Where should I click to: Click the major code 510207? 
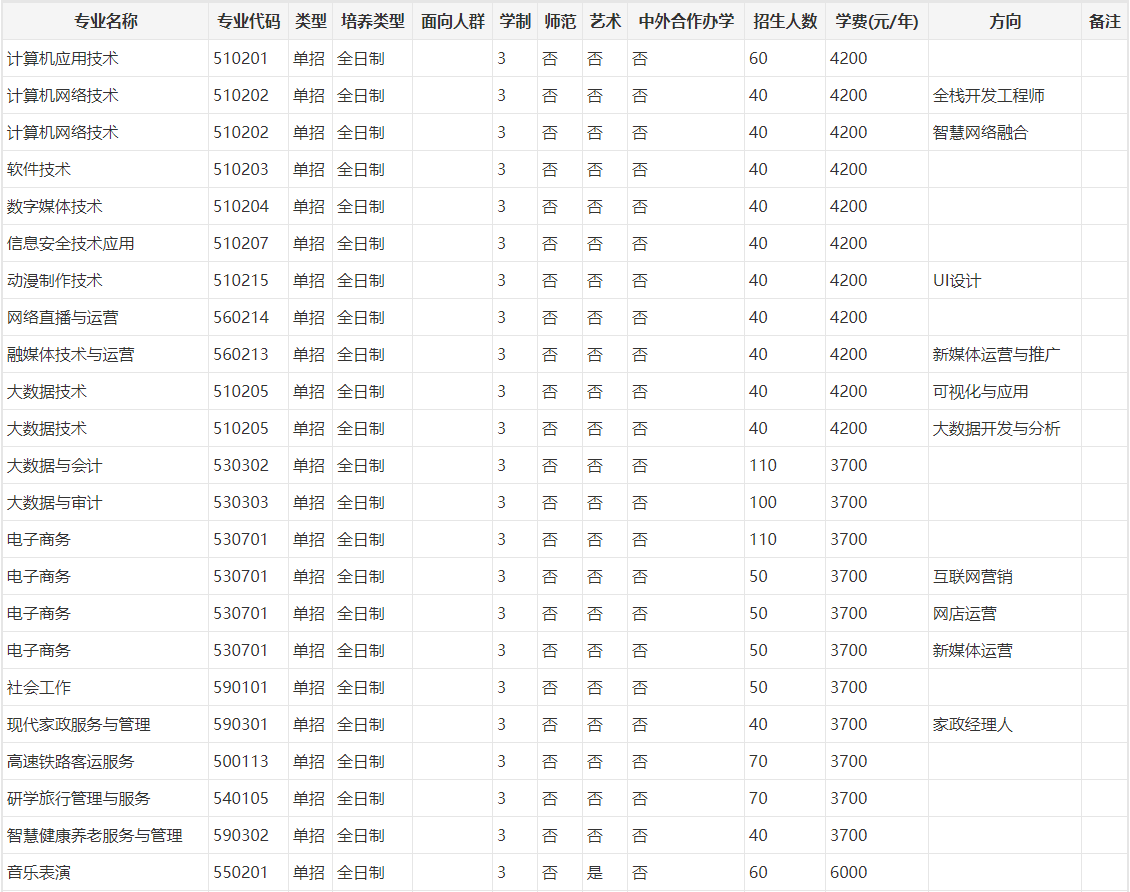(x=241, y=244)
